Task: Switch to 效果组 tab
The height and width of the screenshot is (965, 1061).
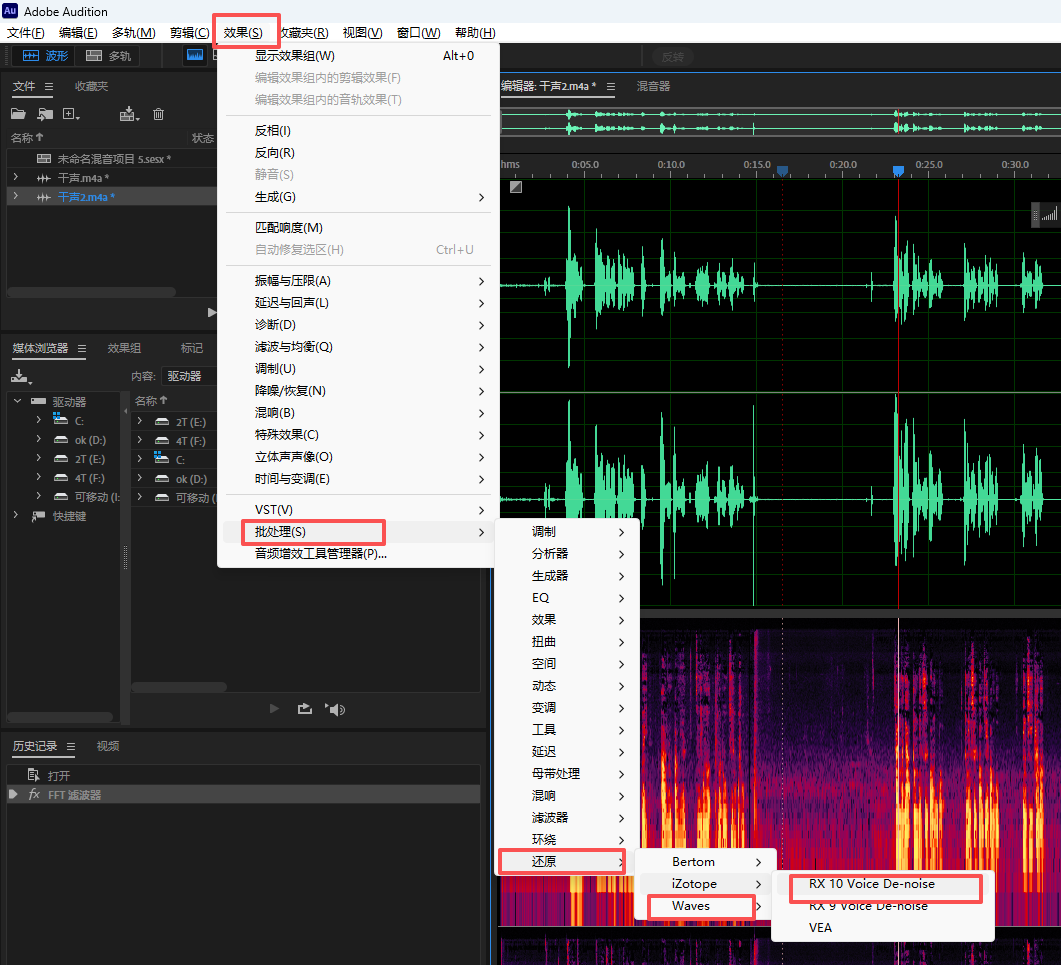Action: coord(125,348)
